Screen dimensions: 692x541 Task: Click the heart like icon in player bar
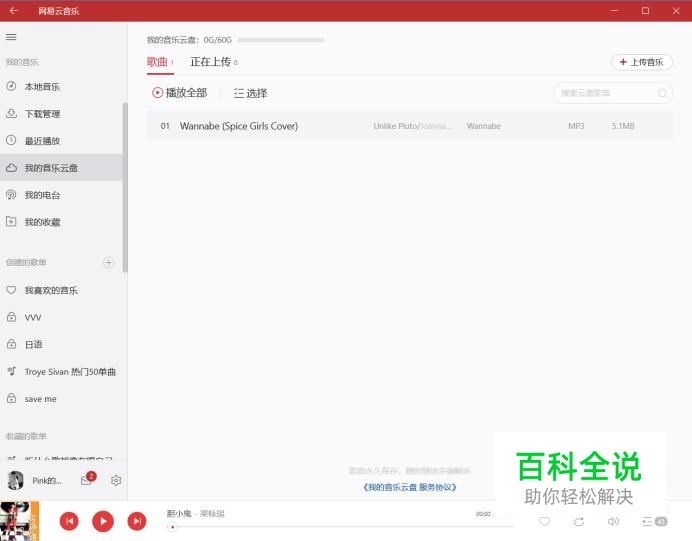pyautogui.click(x=545, y=522)
